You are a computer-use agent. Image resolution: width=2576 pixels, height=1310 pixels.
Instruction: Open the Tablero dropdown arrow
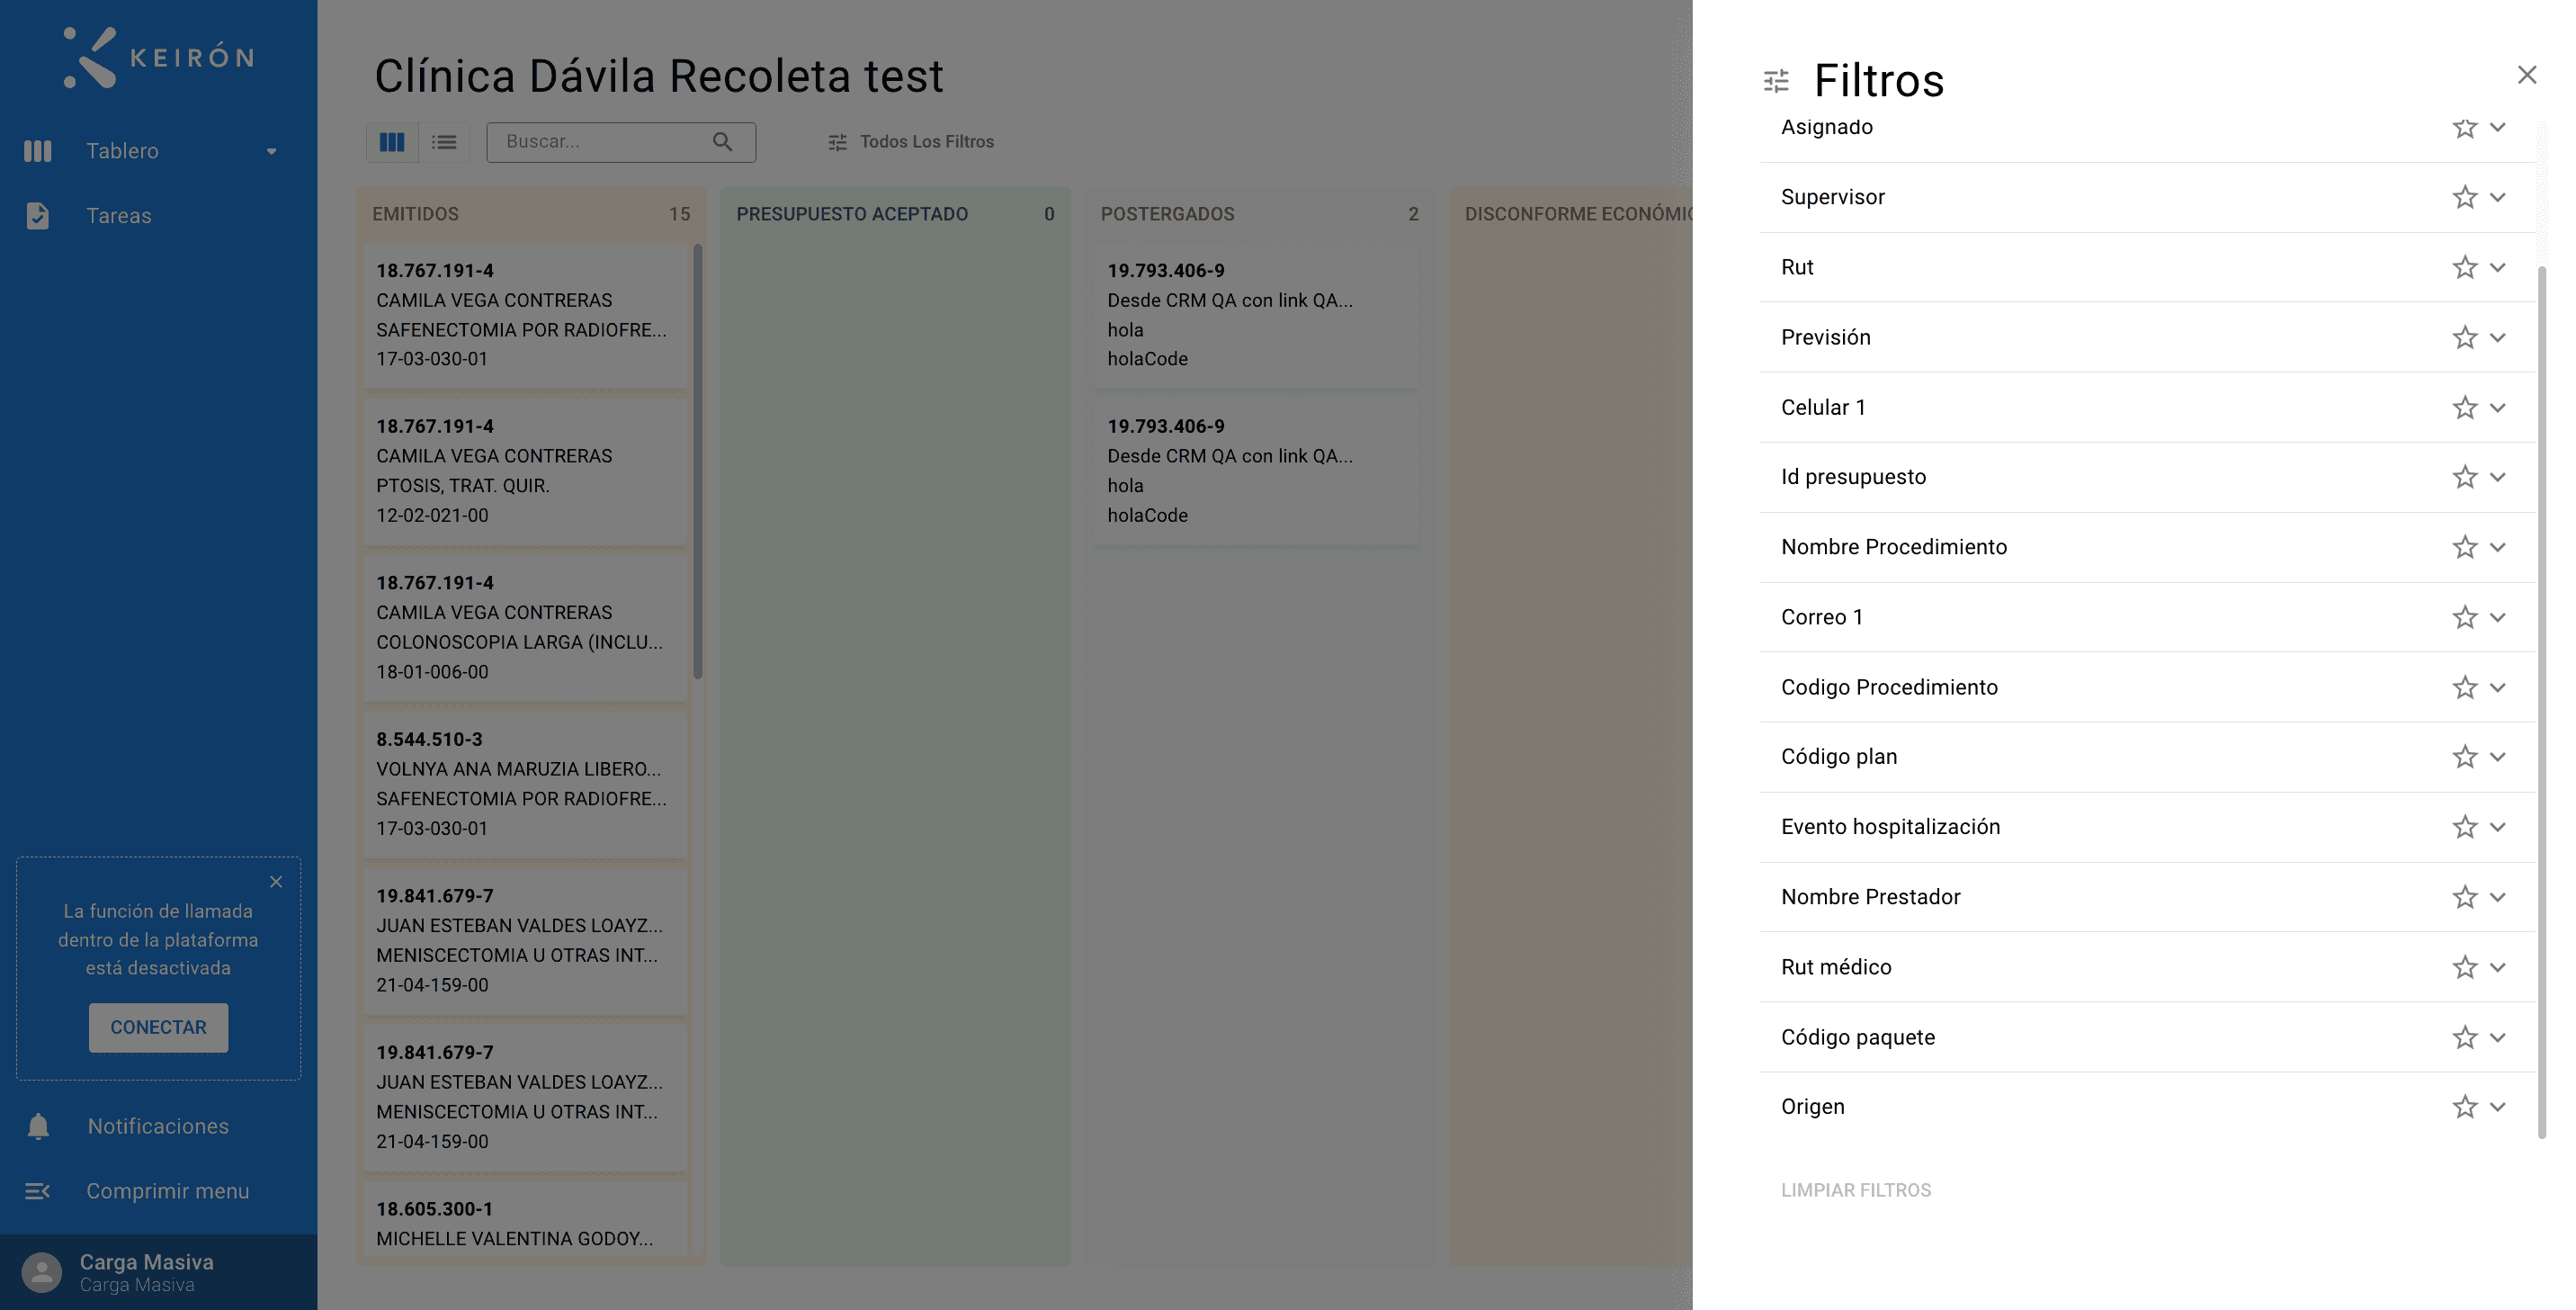(x=271, y=152)
